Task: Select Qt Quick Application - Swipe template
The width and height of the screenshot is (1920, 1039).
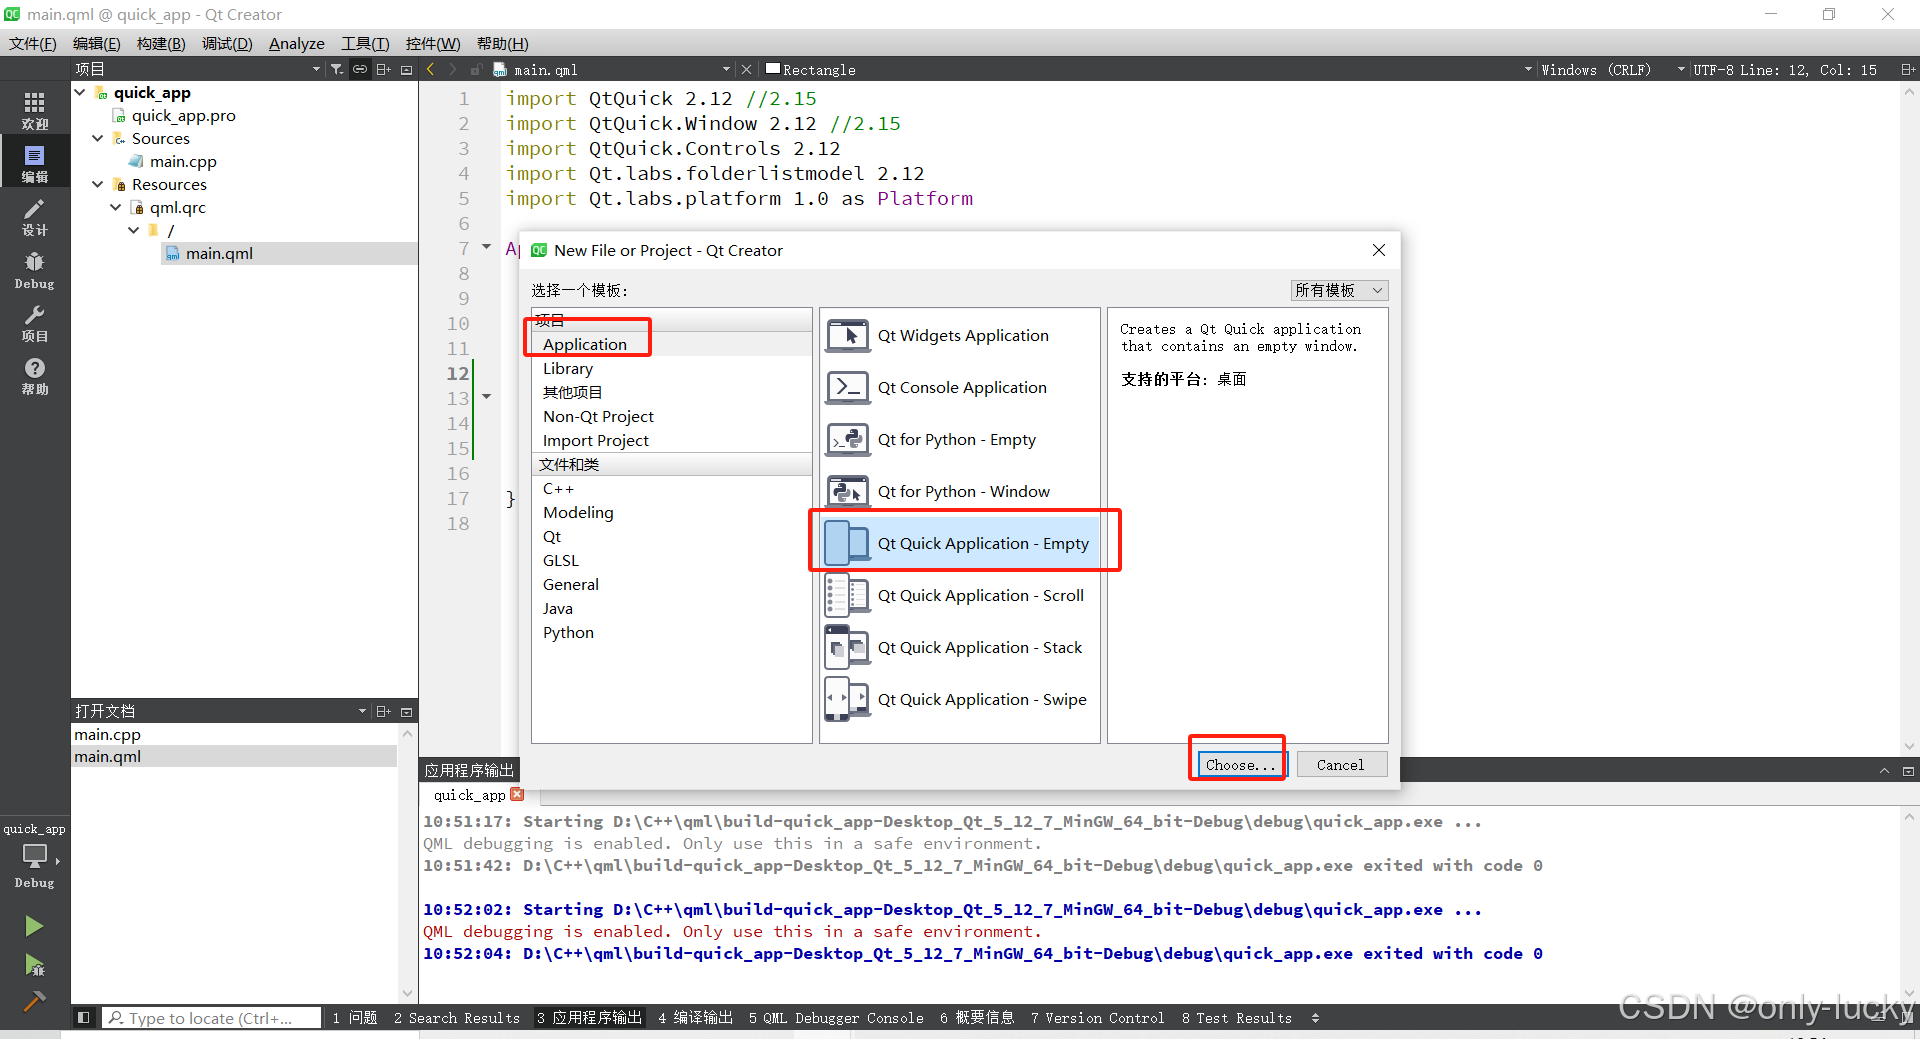Action: [x=960, y=700]
